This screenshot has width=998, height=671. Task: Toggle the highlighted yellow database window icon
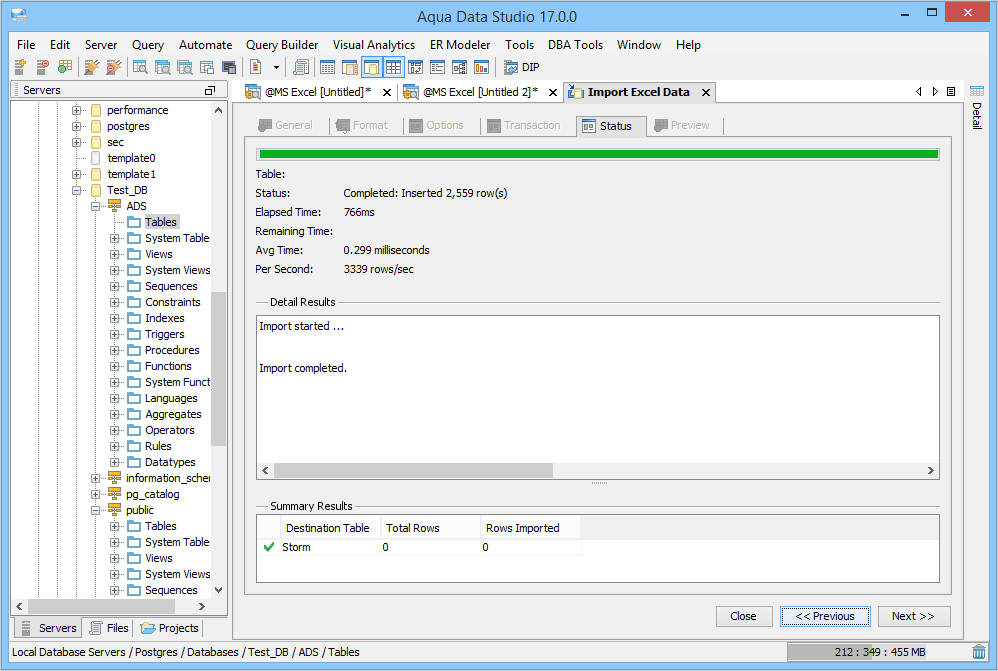(372, 67)
